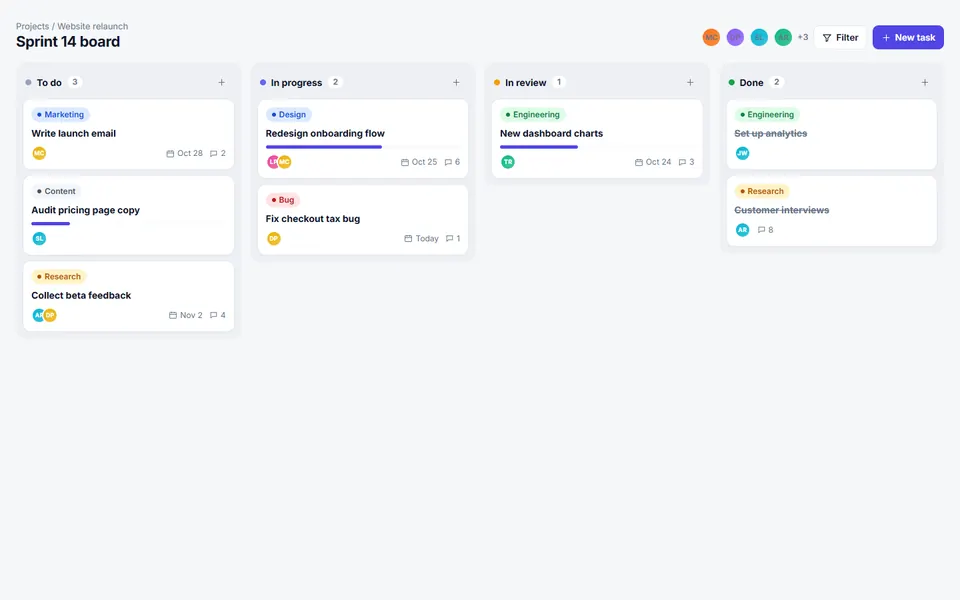960x600 pixels.
Task: Add a card to the In review column
Action: [690, 82]
